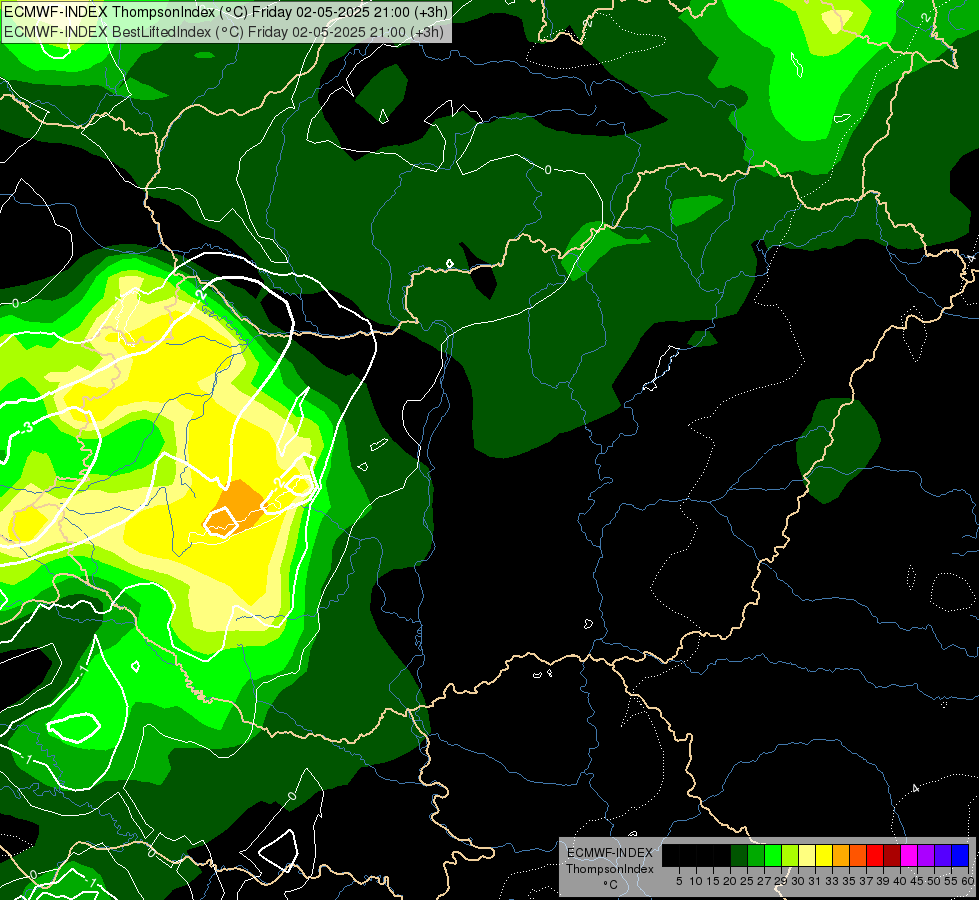Select the yellow 31-33 legend swatch
The width and height of the screenshot is (979, 900).
[x=824, y=855]
